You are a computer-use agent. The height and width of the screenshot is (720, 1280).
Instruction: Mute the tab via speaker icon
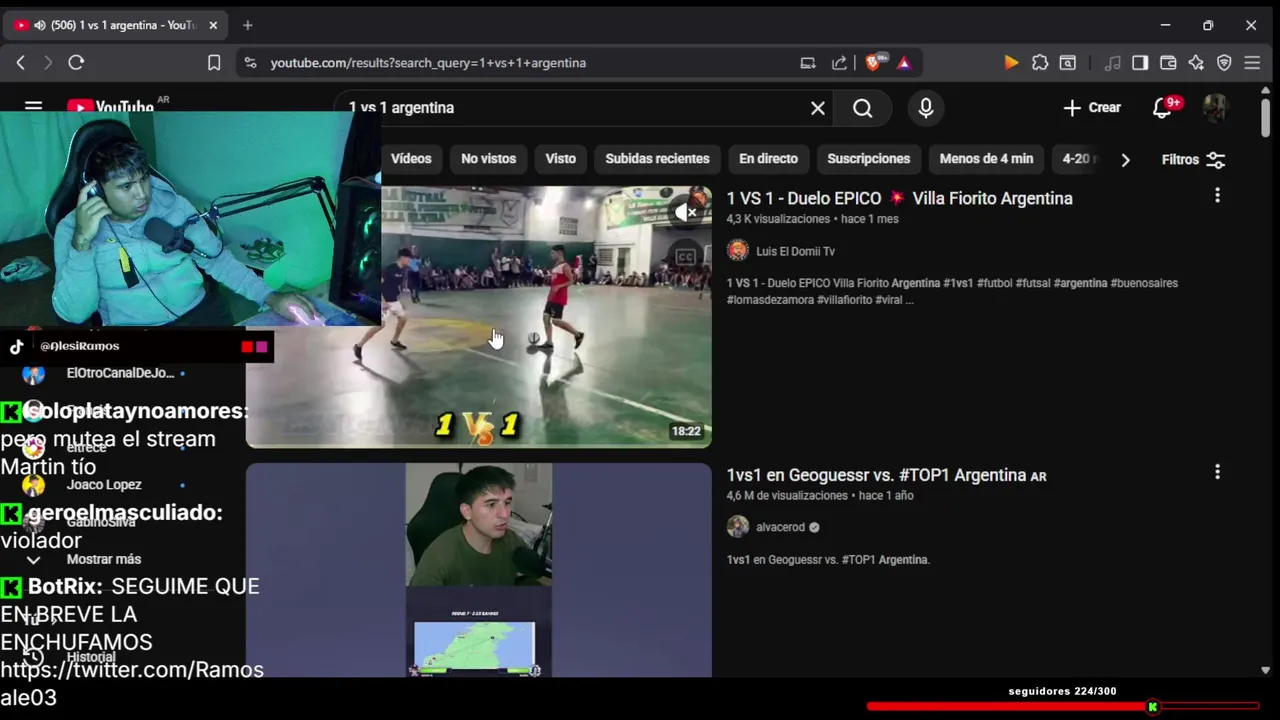tap(39, 25)
